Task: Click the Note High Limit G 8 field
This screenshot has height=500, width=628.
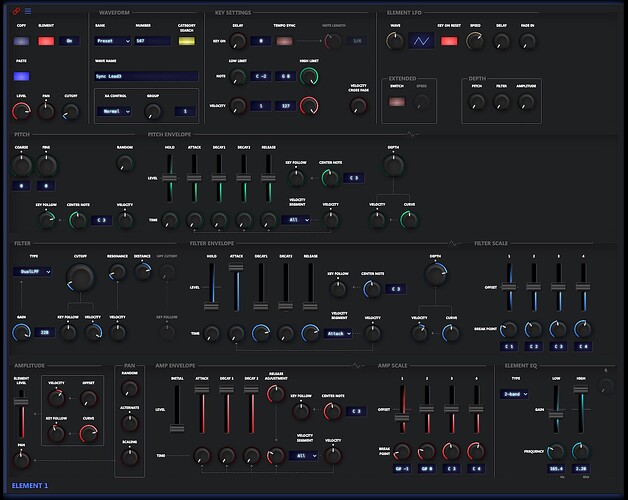Action: coord(286,76)
